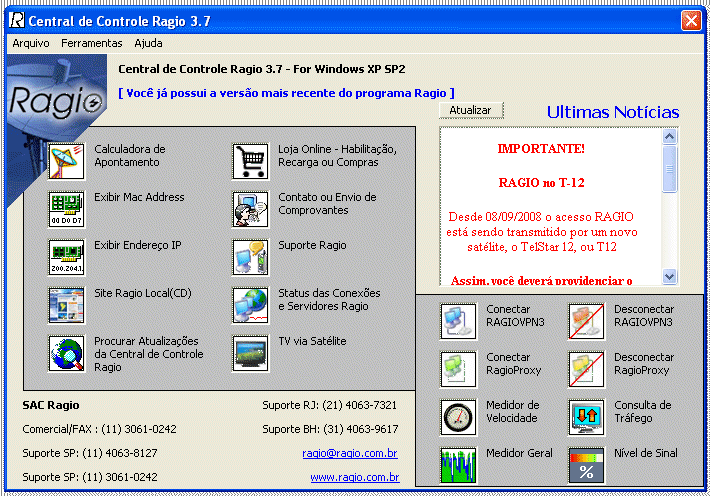Screen dimensions: 710x496
Task: Click the 'Ultimas Notícias' heading
Action: [613, 112]
